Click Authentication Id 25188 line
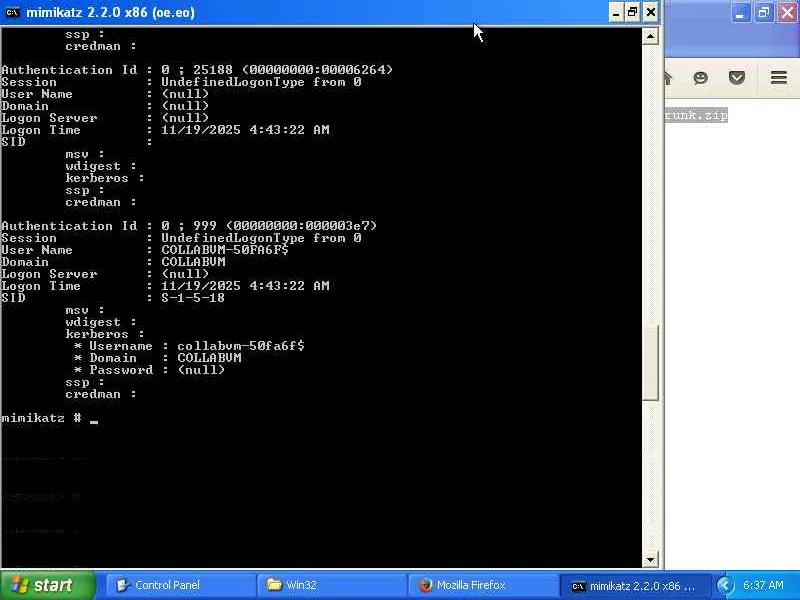 coord(197,70)
